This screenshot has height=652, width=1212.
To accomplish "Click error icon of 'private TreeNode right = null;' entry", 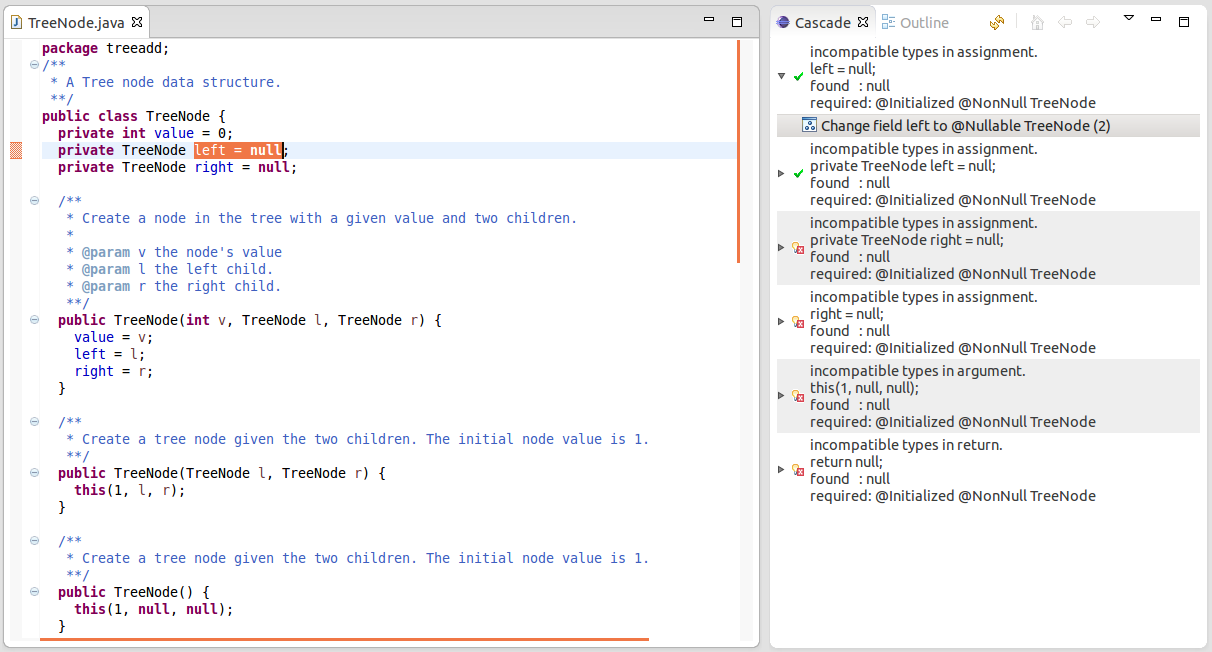I will (798, 248).
